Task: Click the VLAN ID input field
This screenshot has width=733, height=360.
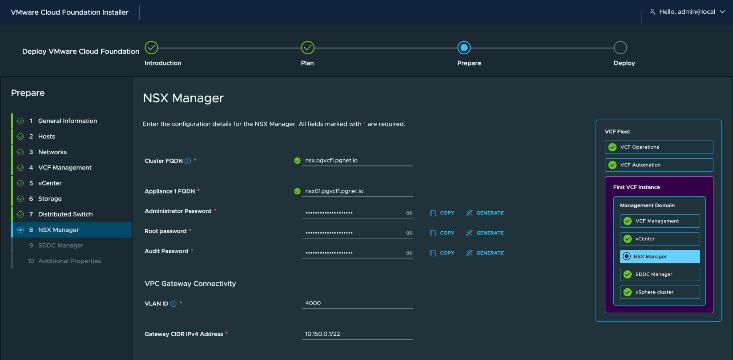Action: [x=357, y=303]
